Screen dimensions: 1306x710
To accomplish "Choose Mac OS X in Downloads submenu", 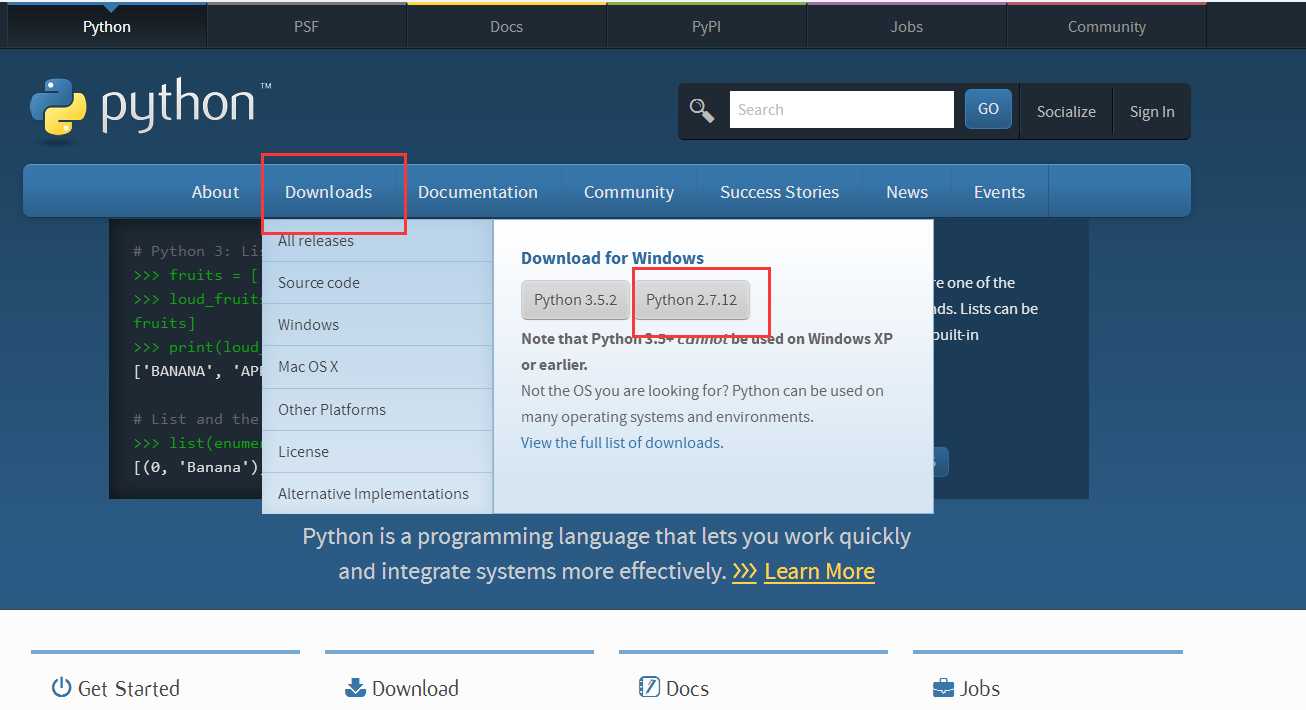I will pyautogui.click(x=377, y=367).
